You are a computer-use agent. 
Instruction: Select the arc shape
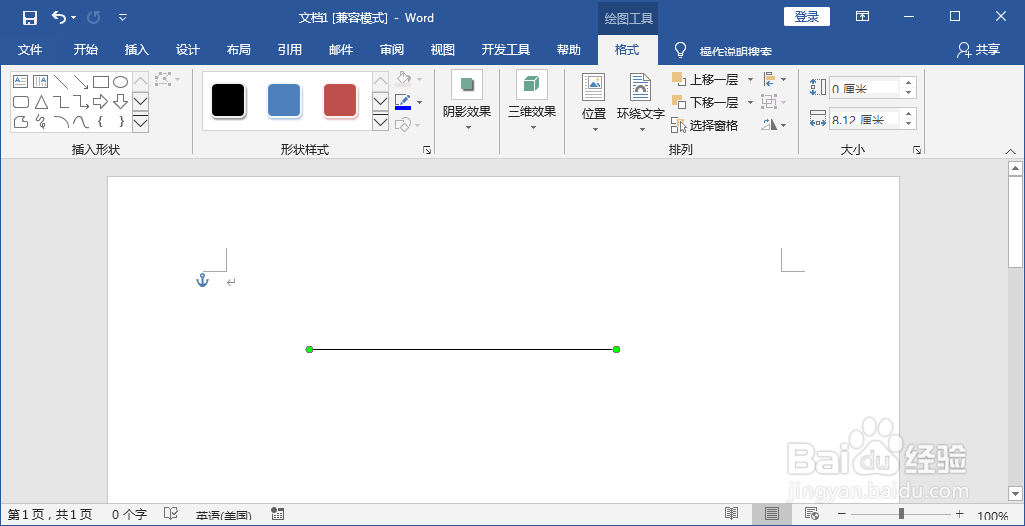click(61, 122)
